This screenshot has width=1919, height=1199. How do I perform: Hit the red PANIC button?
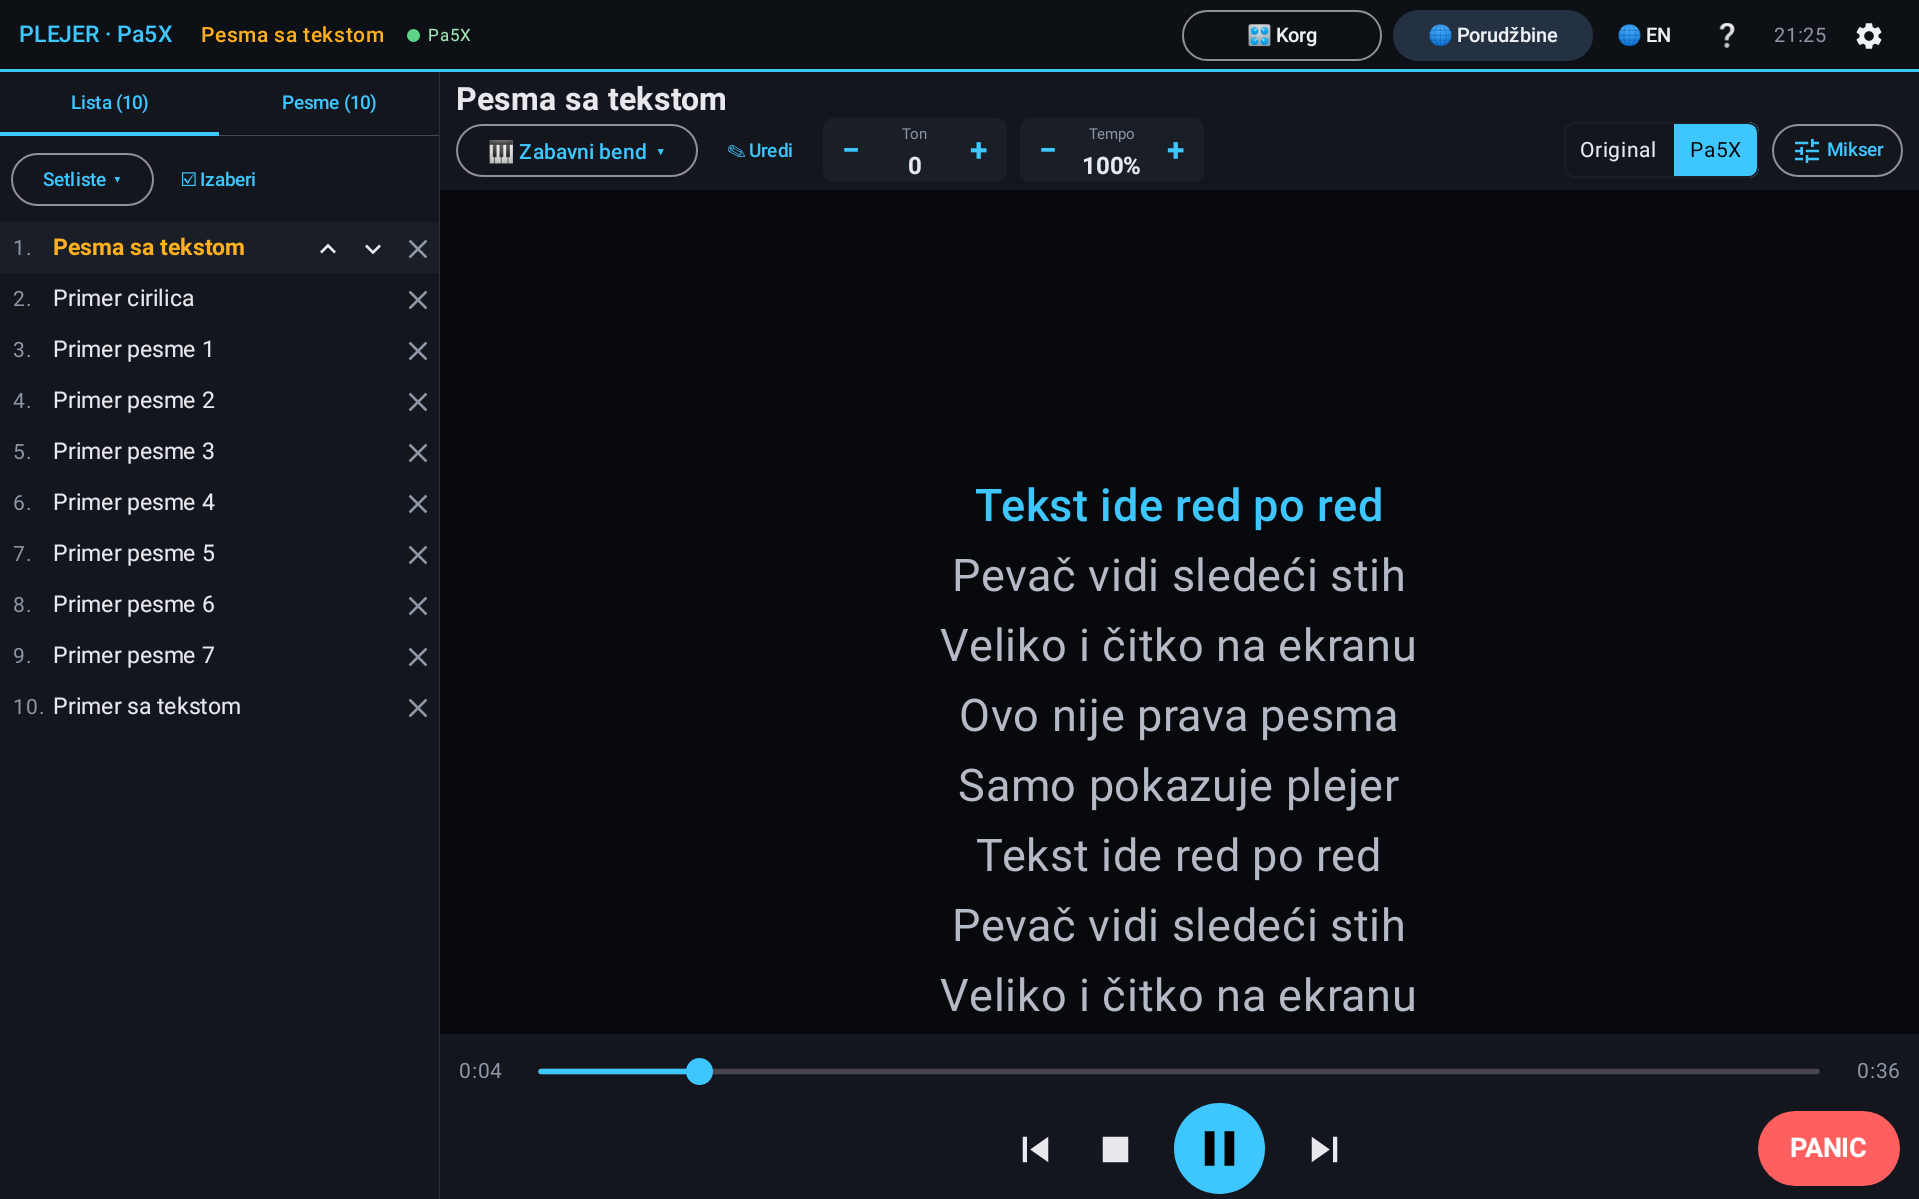pyautogui.click(x=1828, y=1148)
